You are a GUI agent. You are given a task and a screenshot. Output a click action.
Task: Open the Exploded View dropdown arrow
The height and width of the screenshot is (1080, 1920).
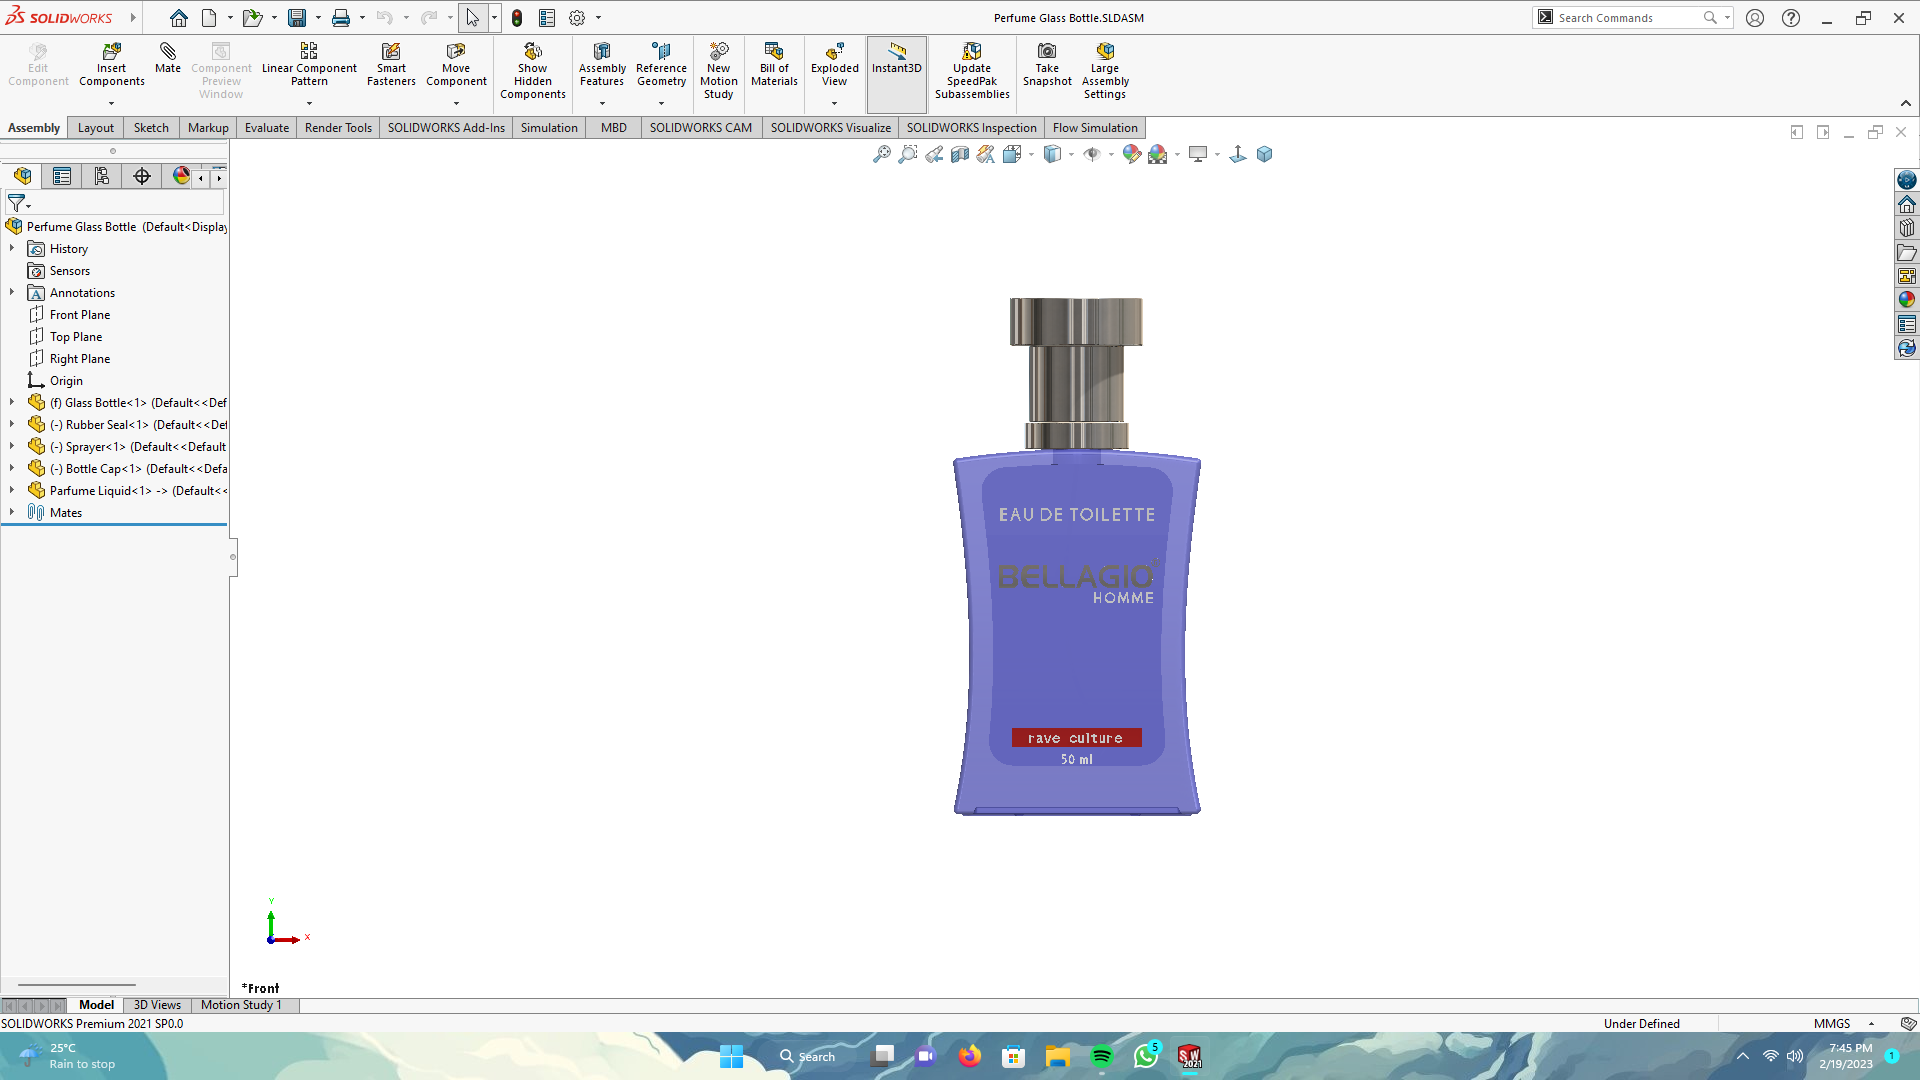(x=834, y=103)
